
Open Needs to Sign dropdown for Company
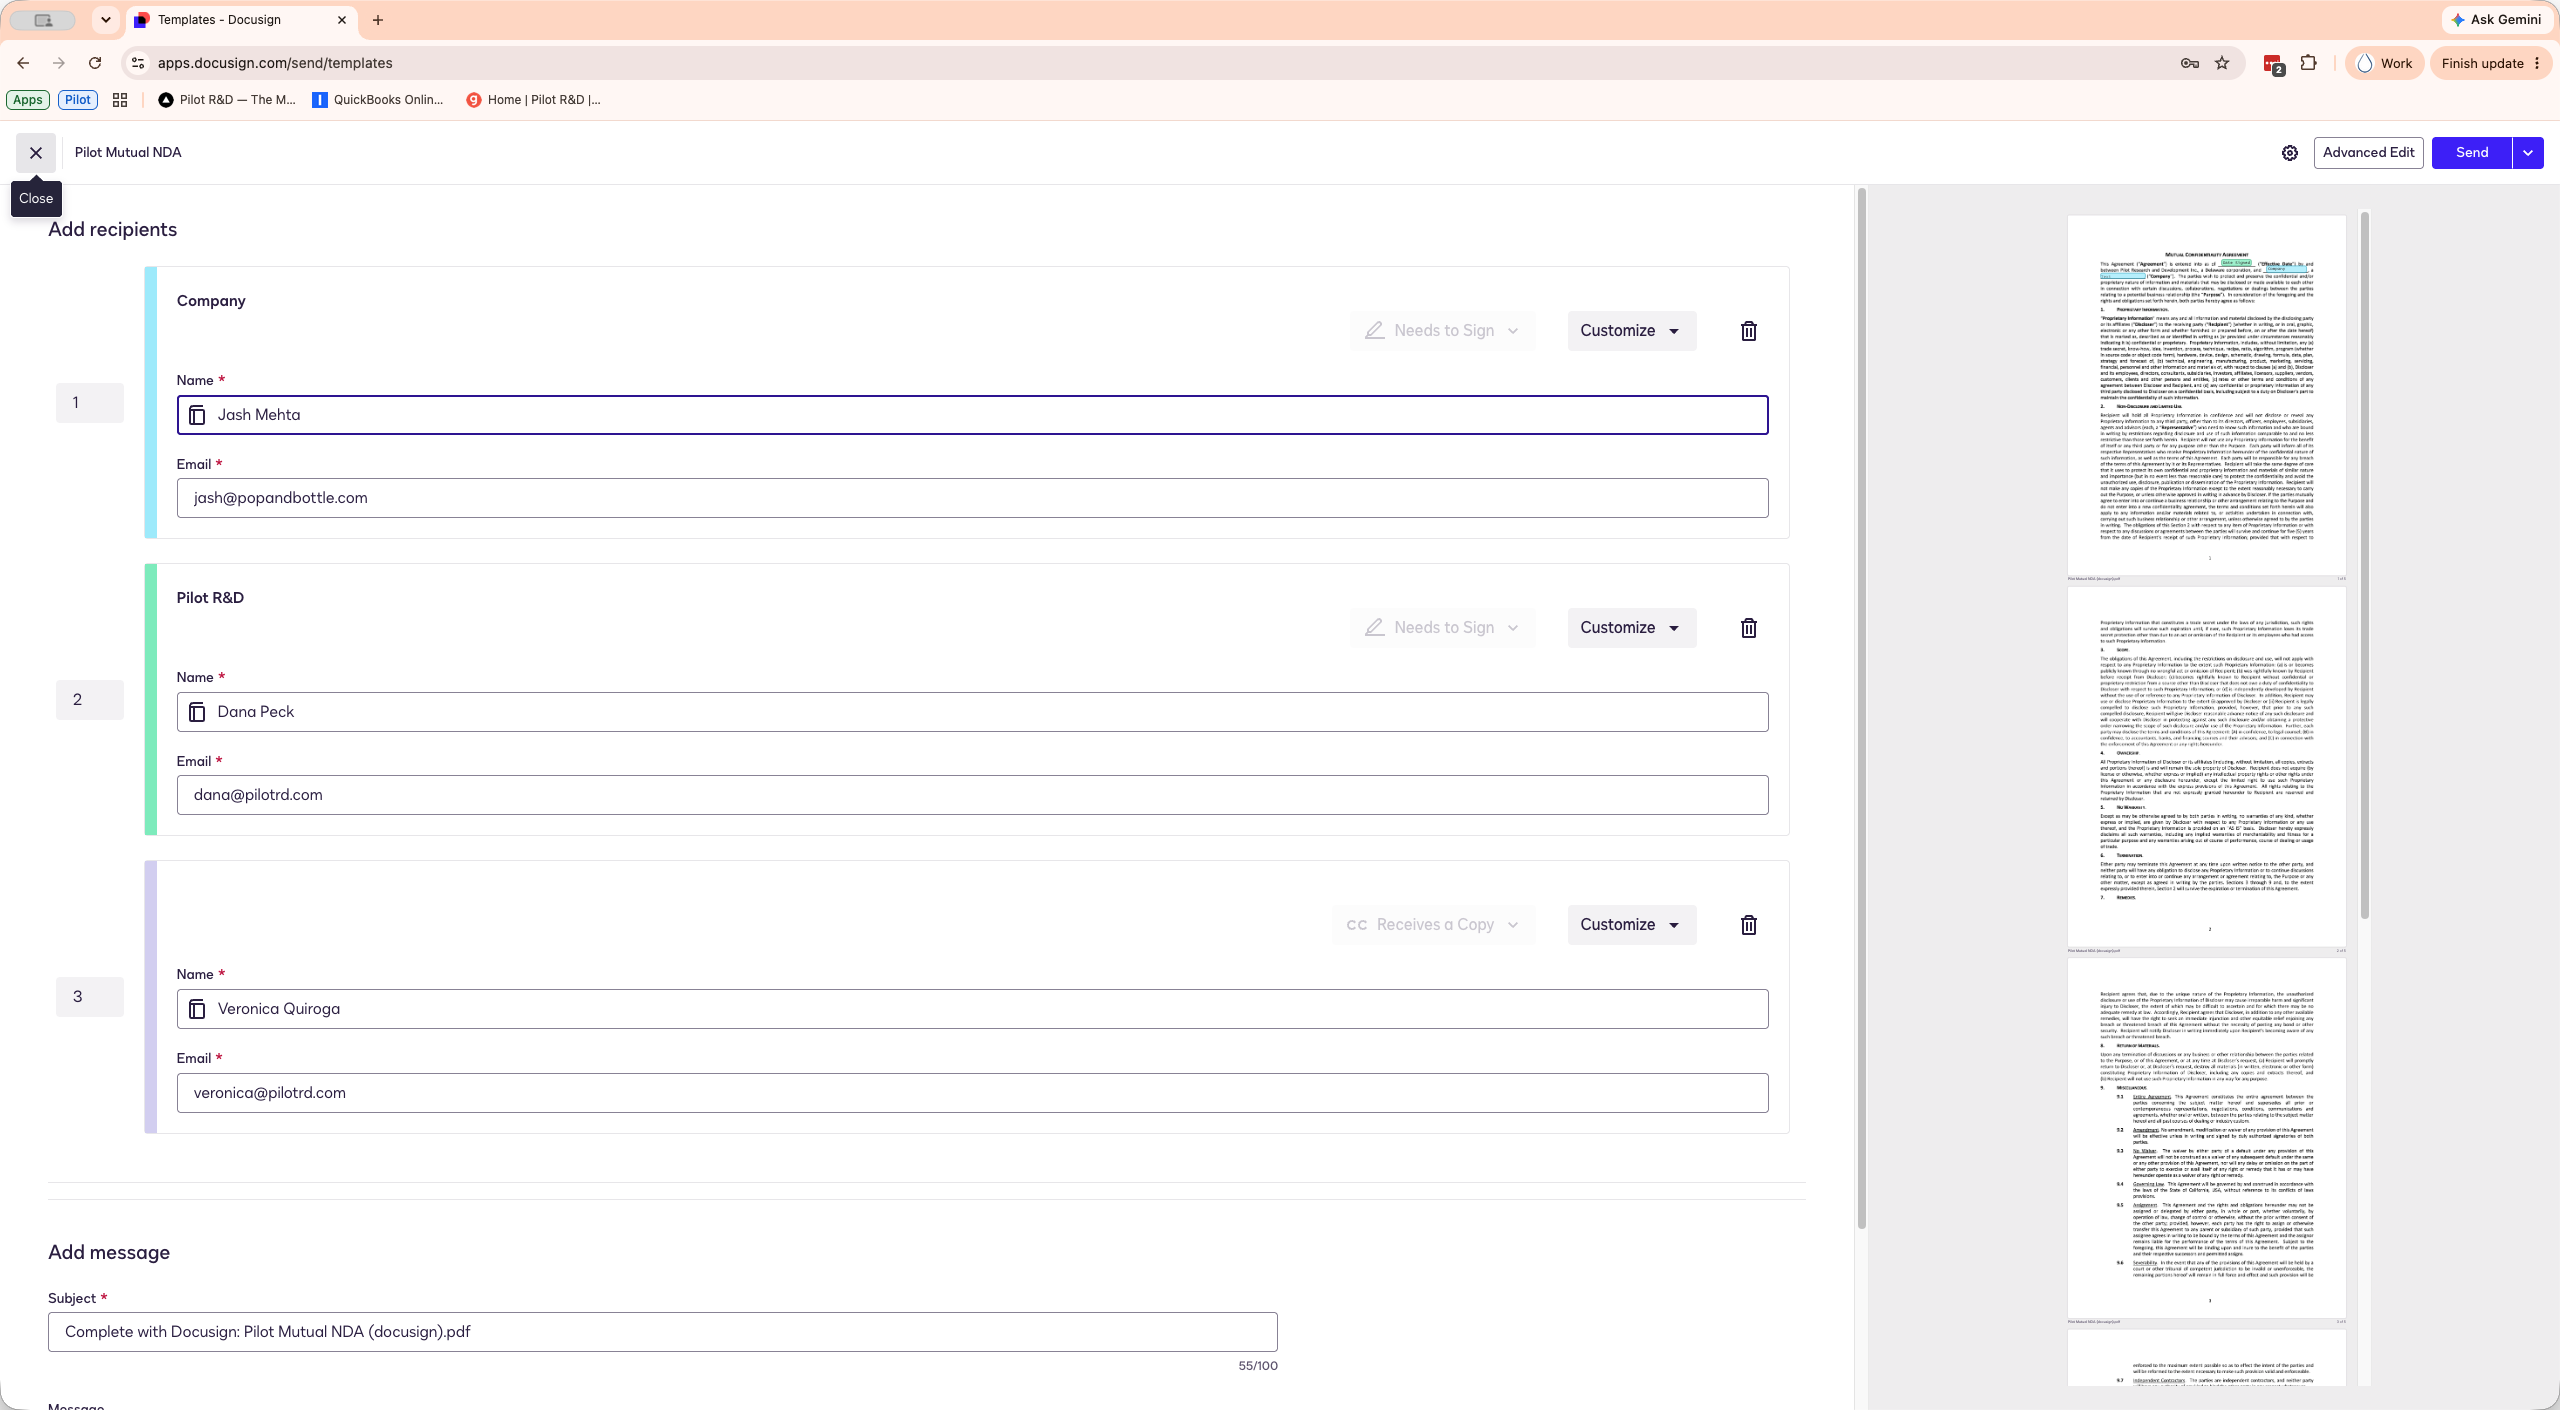[x=1442, y=331]
